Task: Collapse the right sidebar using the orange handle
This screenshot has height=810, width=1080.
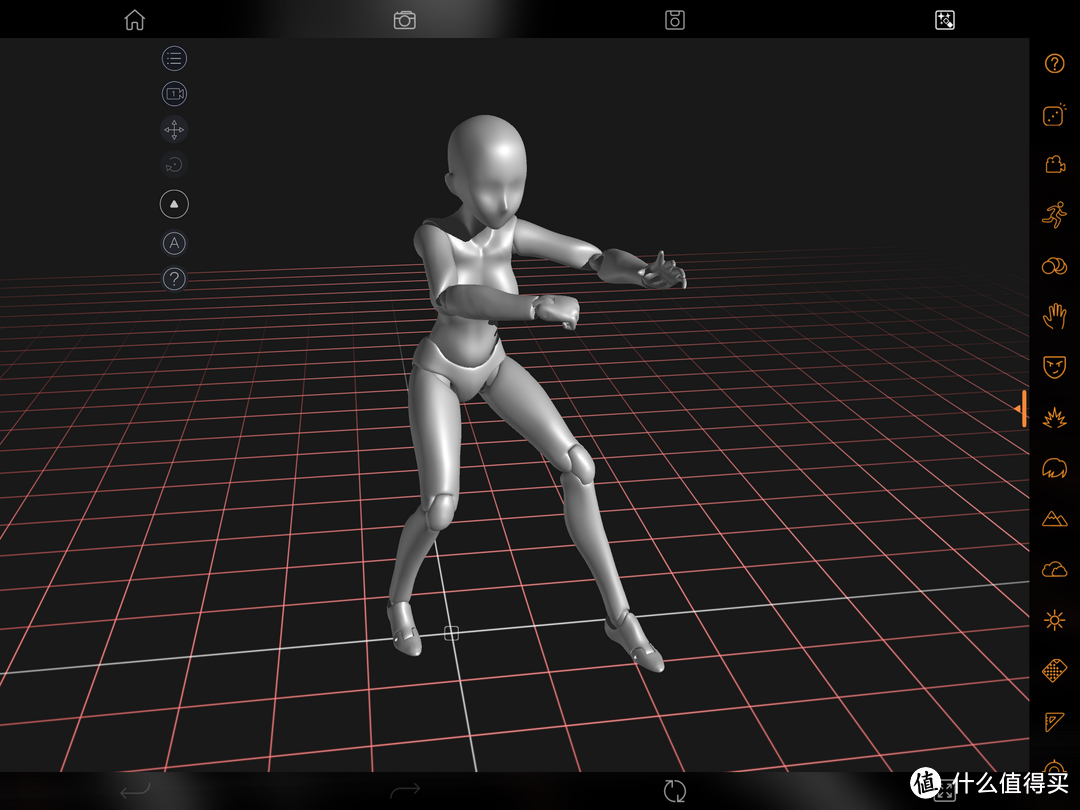Action: coord(1021,408)
